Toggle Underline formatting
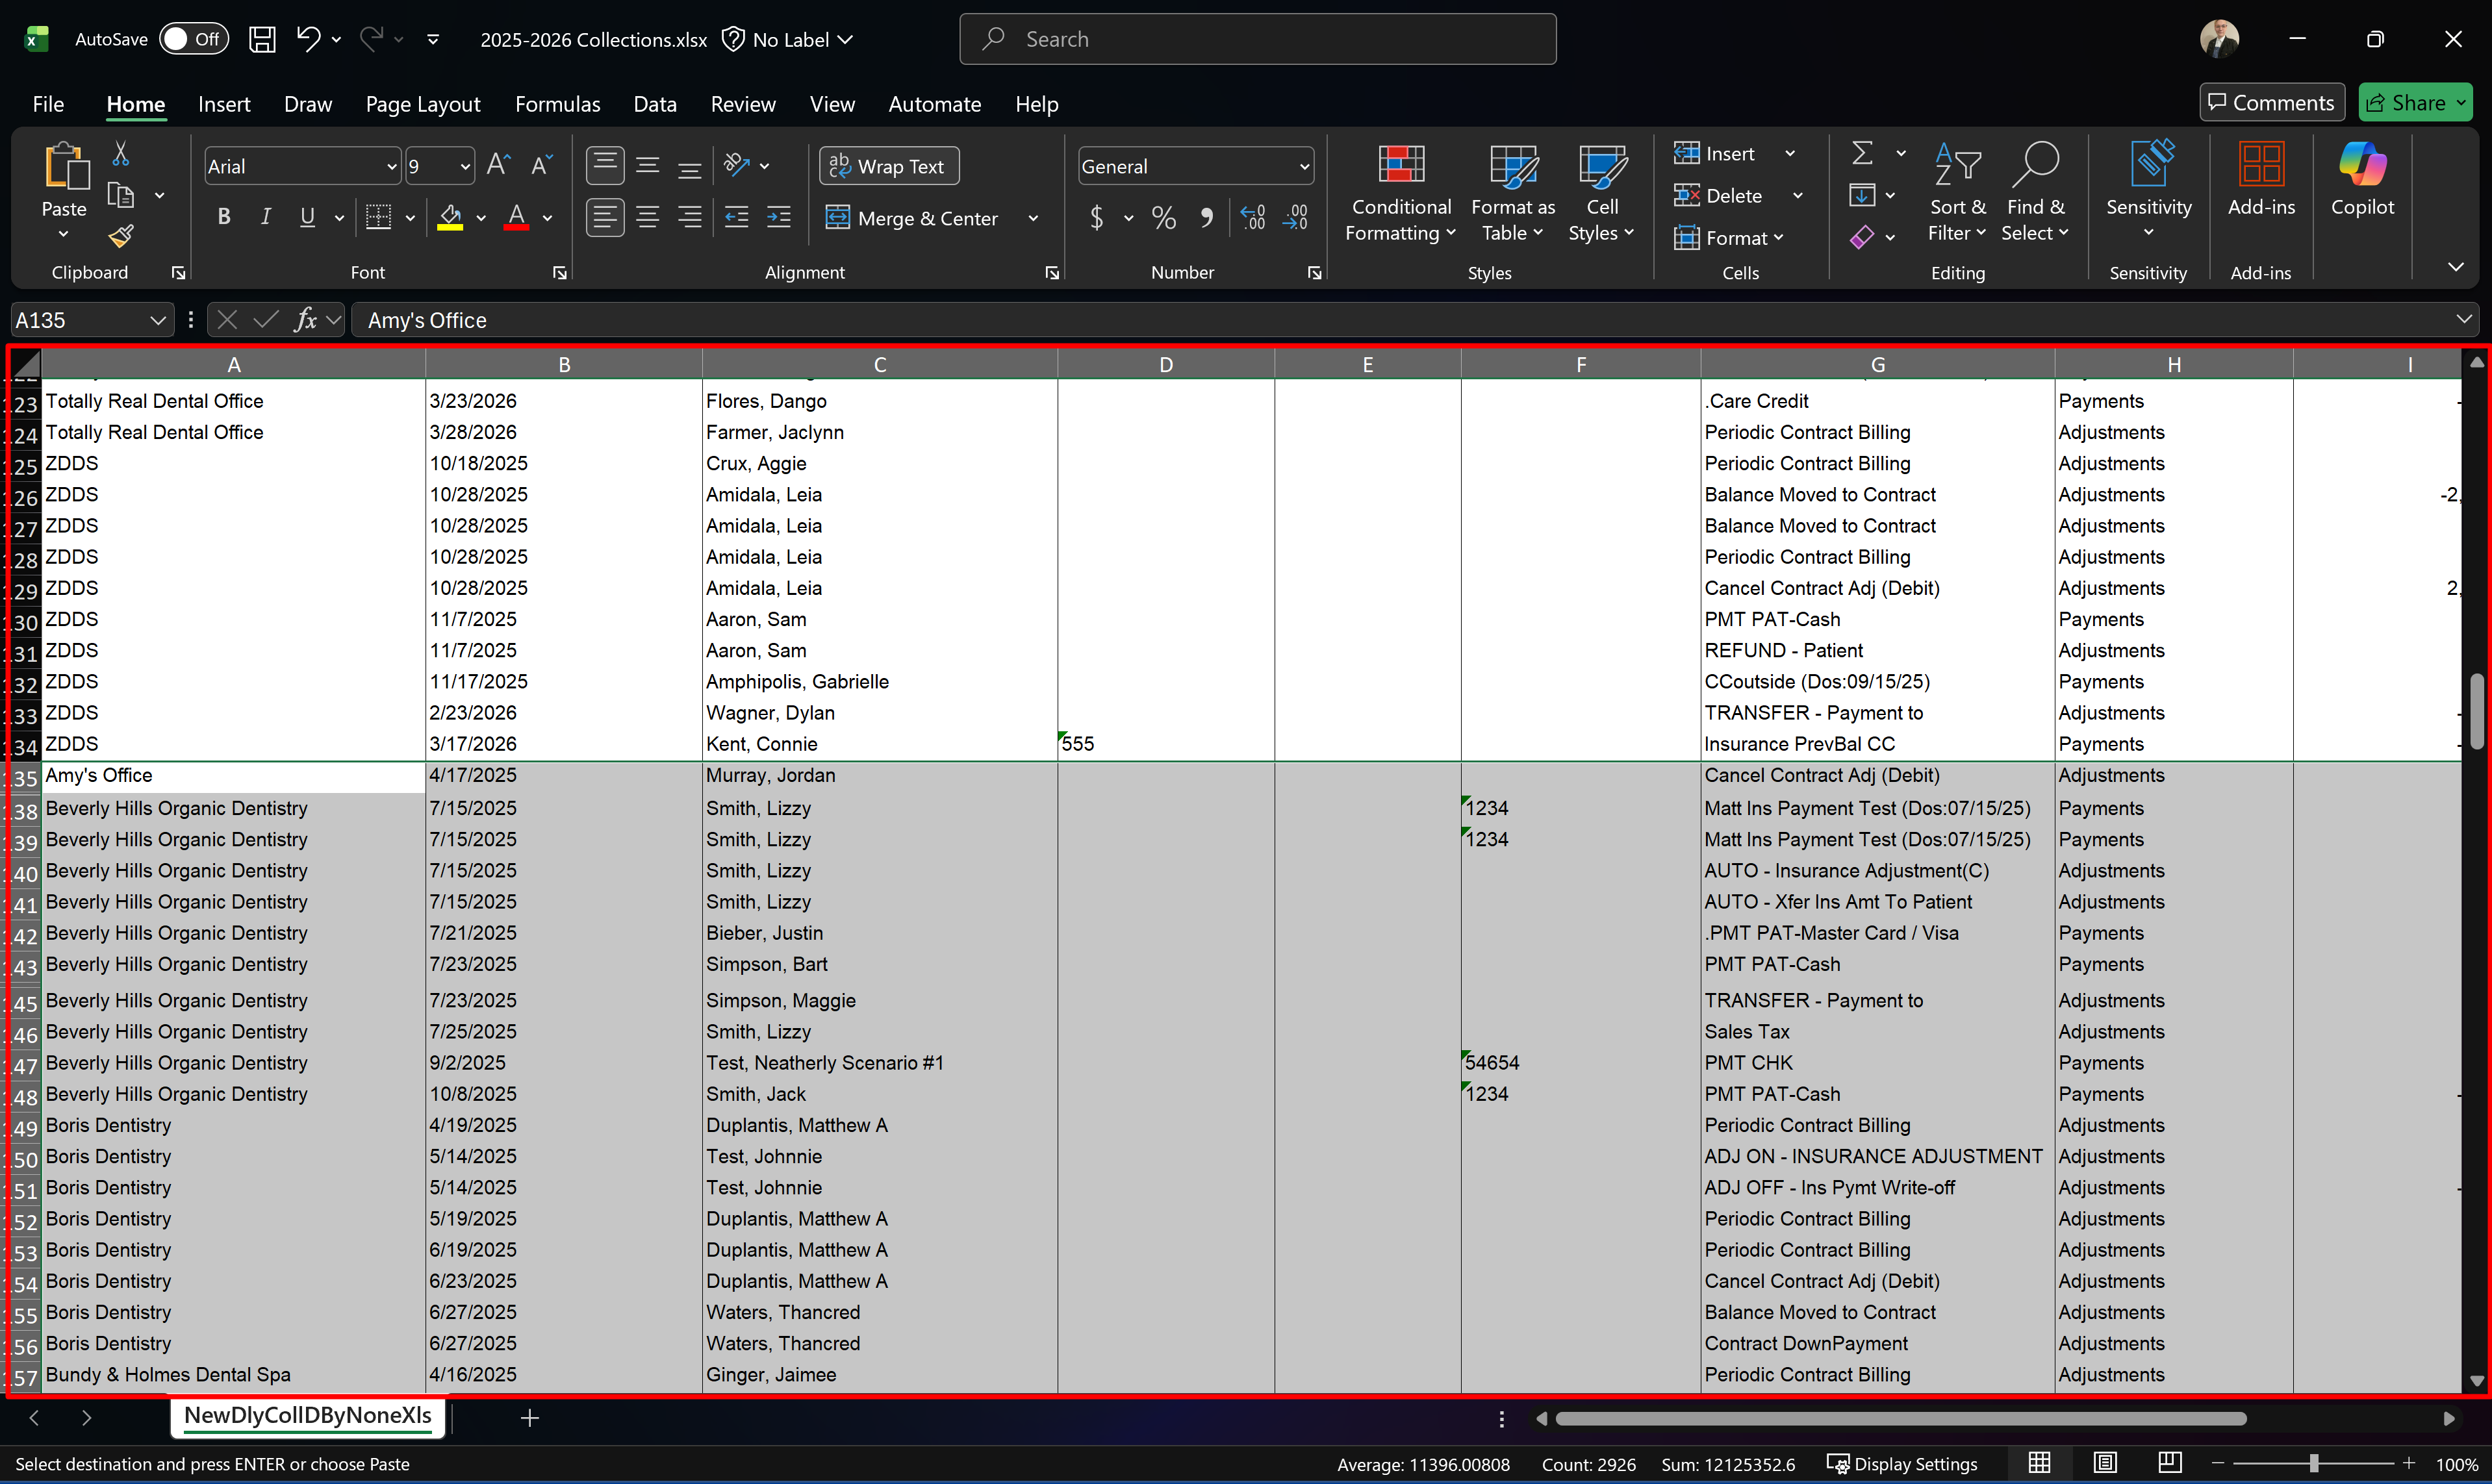The width and height of the screenshot is (2492, 1484). pos(307,217)
